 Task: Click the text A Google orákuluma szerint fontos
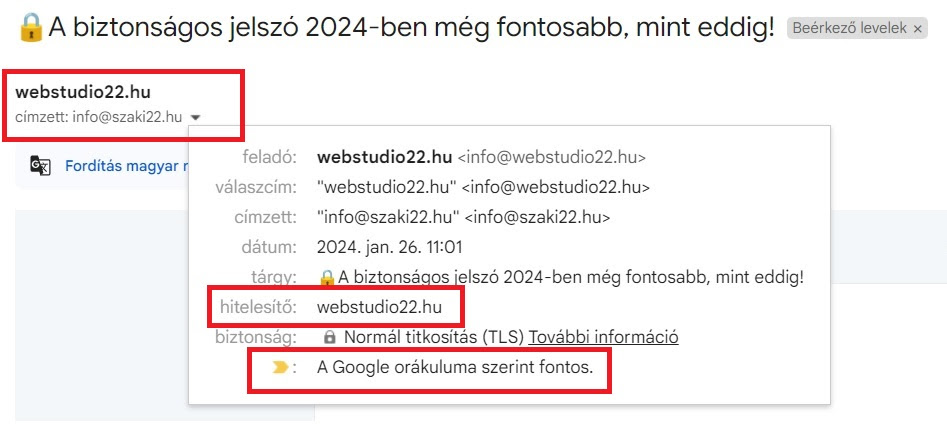(455, 368)
